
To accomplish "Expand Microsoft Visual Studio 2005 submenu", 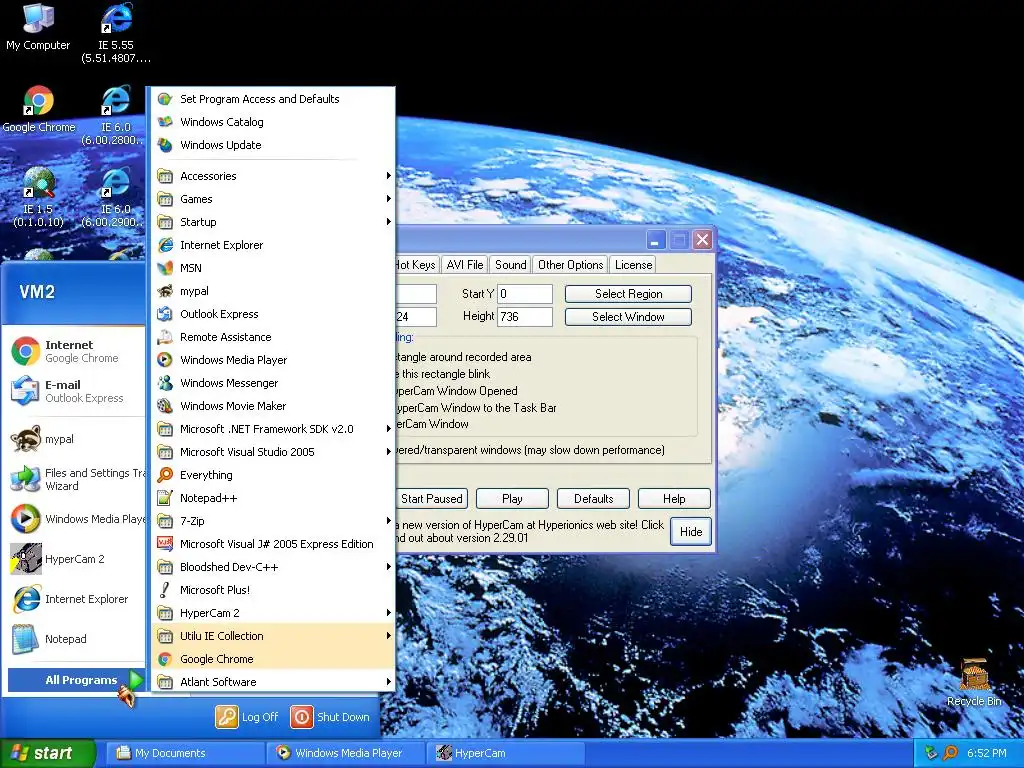I will [x=273, y=452].
